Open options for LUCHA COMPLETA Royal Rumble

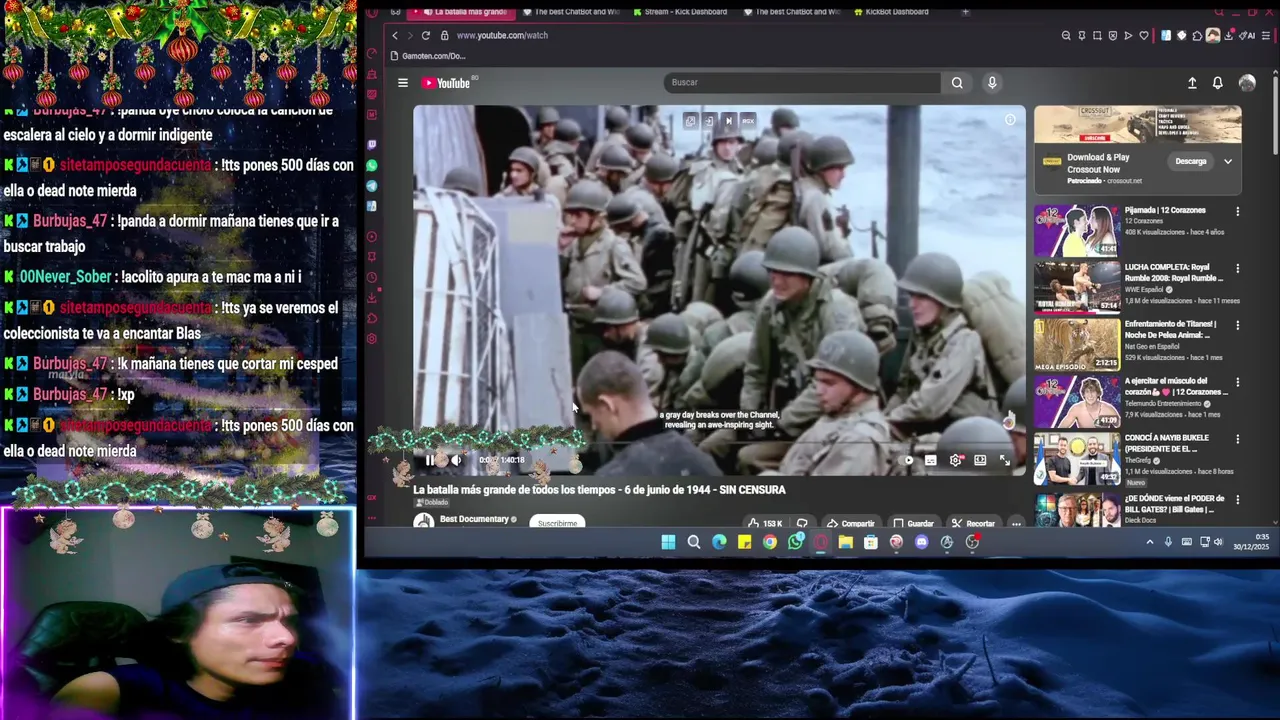click(1237, 269)
